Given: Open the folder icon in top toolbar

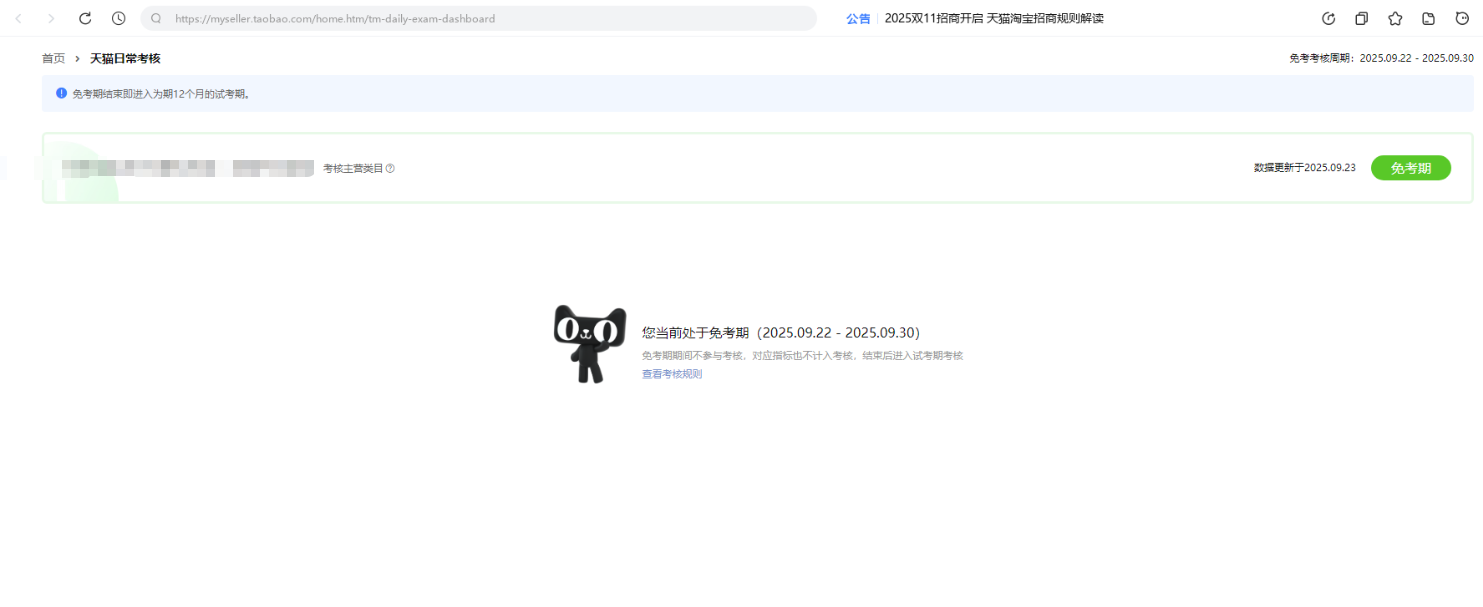Looking at the screenshot, I should pos(1429,18).
